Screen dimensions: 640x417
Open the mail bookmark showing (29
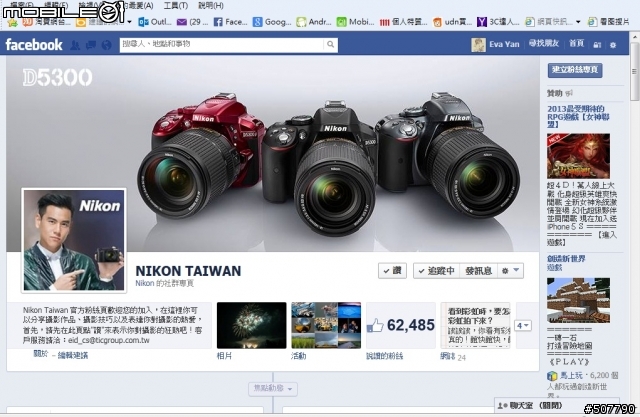click(192, 22)
